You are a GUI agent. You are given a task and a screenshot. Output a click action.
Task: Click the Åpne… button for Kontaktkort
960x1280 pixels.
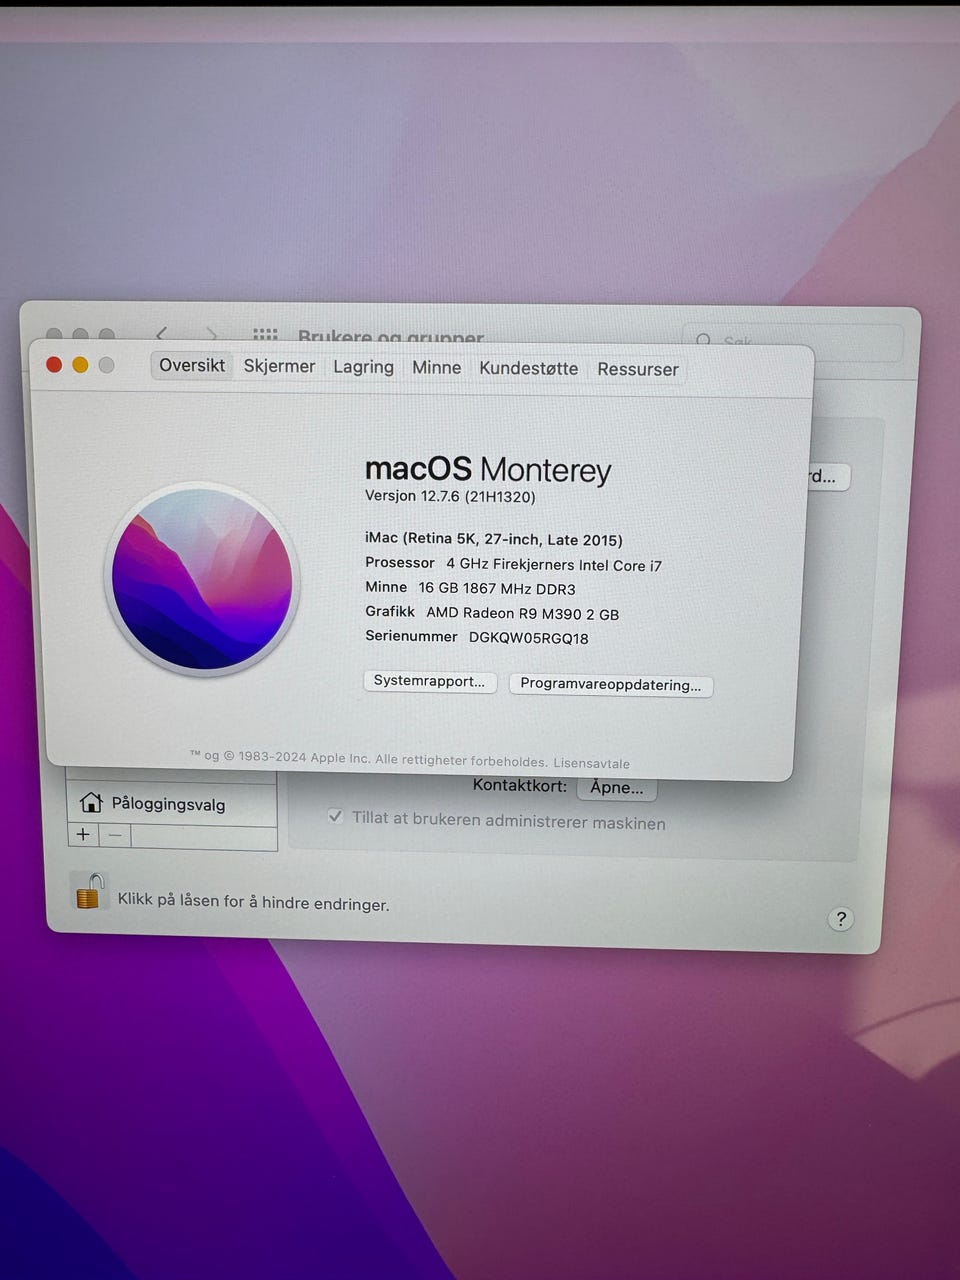point(617,787)
